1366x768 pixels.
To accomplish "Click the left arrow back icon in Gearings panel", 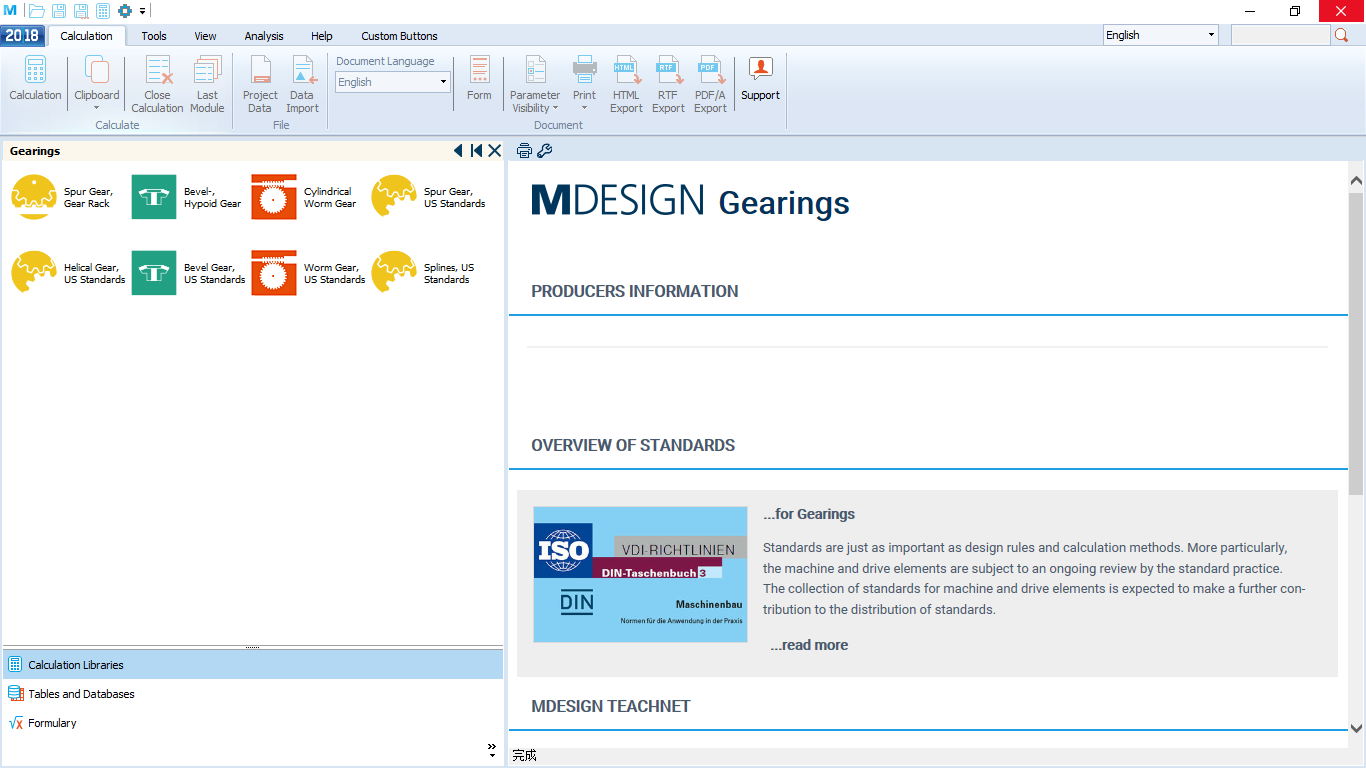I will coord(458,151).
